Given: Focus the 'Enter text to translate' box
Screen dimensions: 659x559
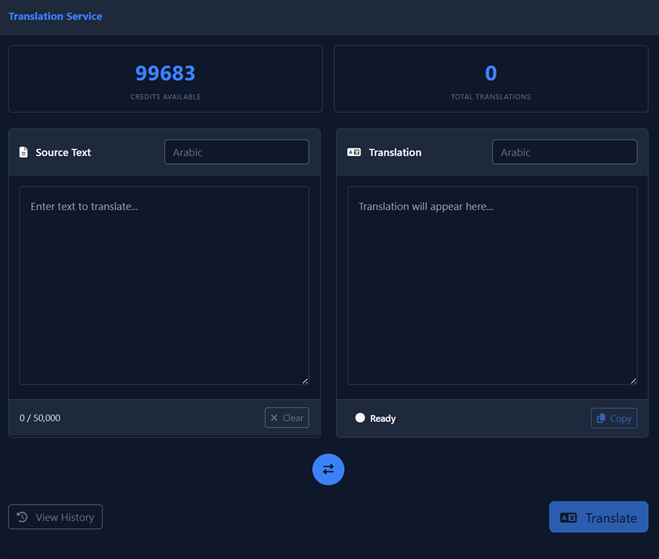Looking at the screenshot, I should [x=164, y=285].
